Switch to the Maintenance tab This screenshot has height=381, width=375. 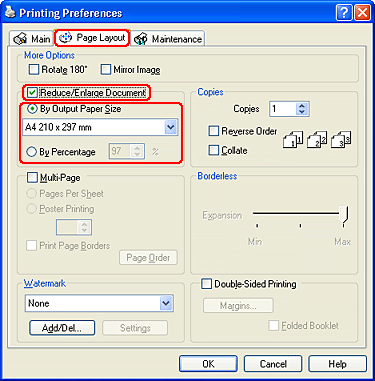pos(168,39)
